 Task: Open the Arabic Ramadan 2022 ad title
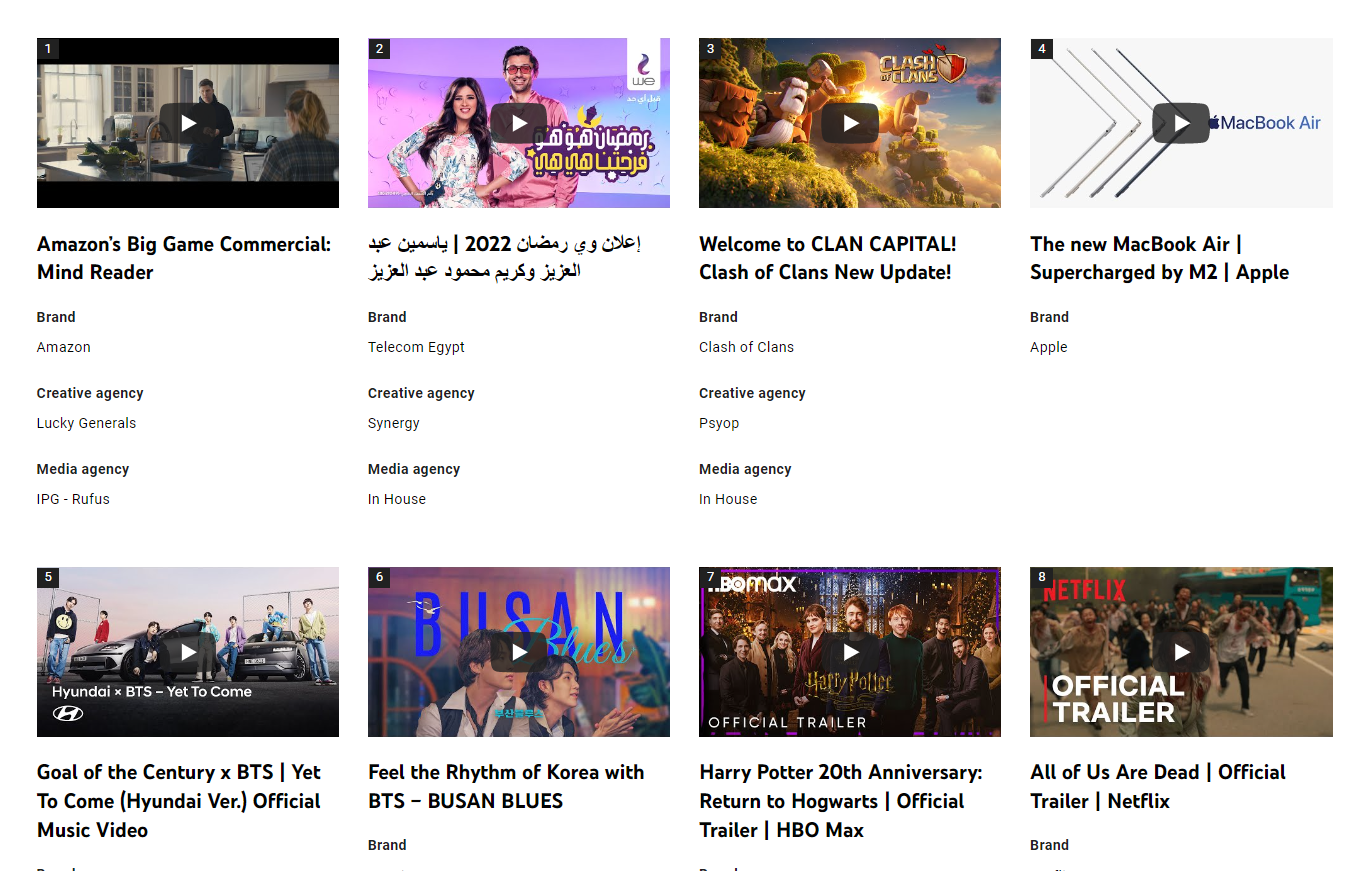[504, 258]
